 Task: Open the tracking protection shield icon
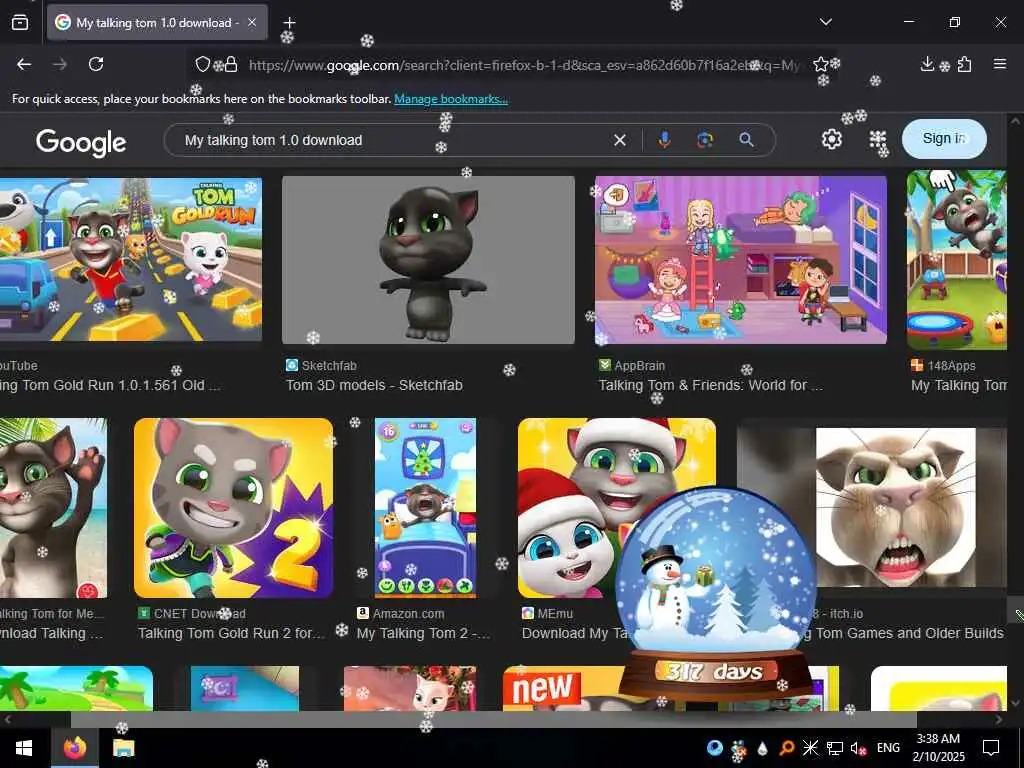pos(203,64)
